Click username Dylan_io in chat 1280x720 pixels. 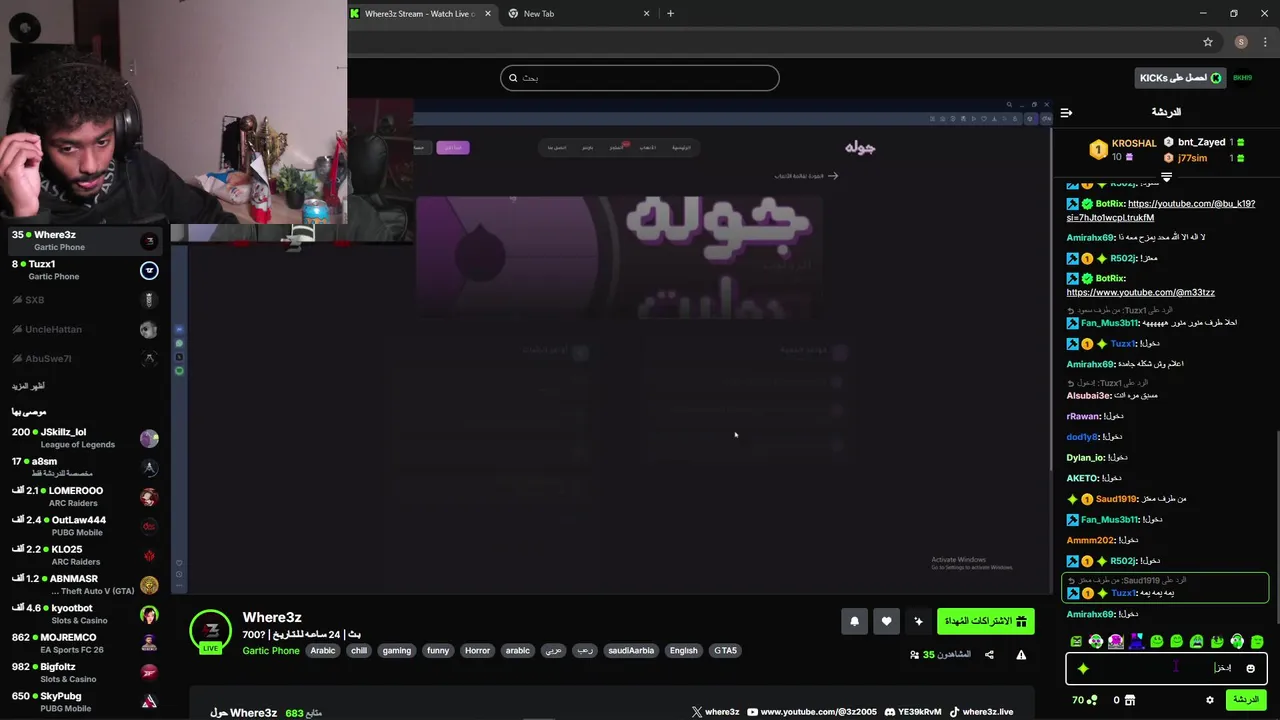tap(1085, 458)
